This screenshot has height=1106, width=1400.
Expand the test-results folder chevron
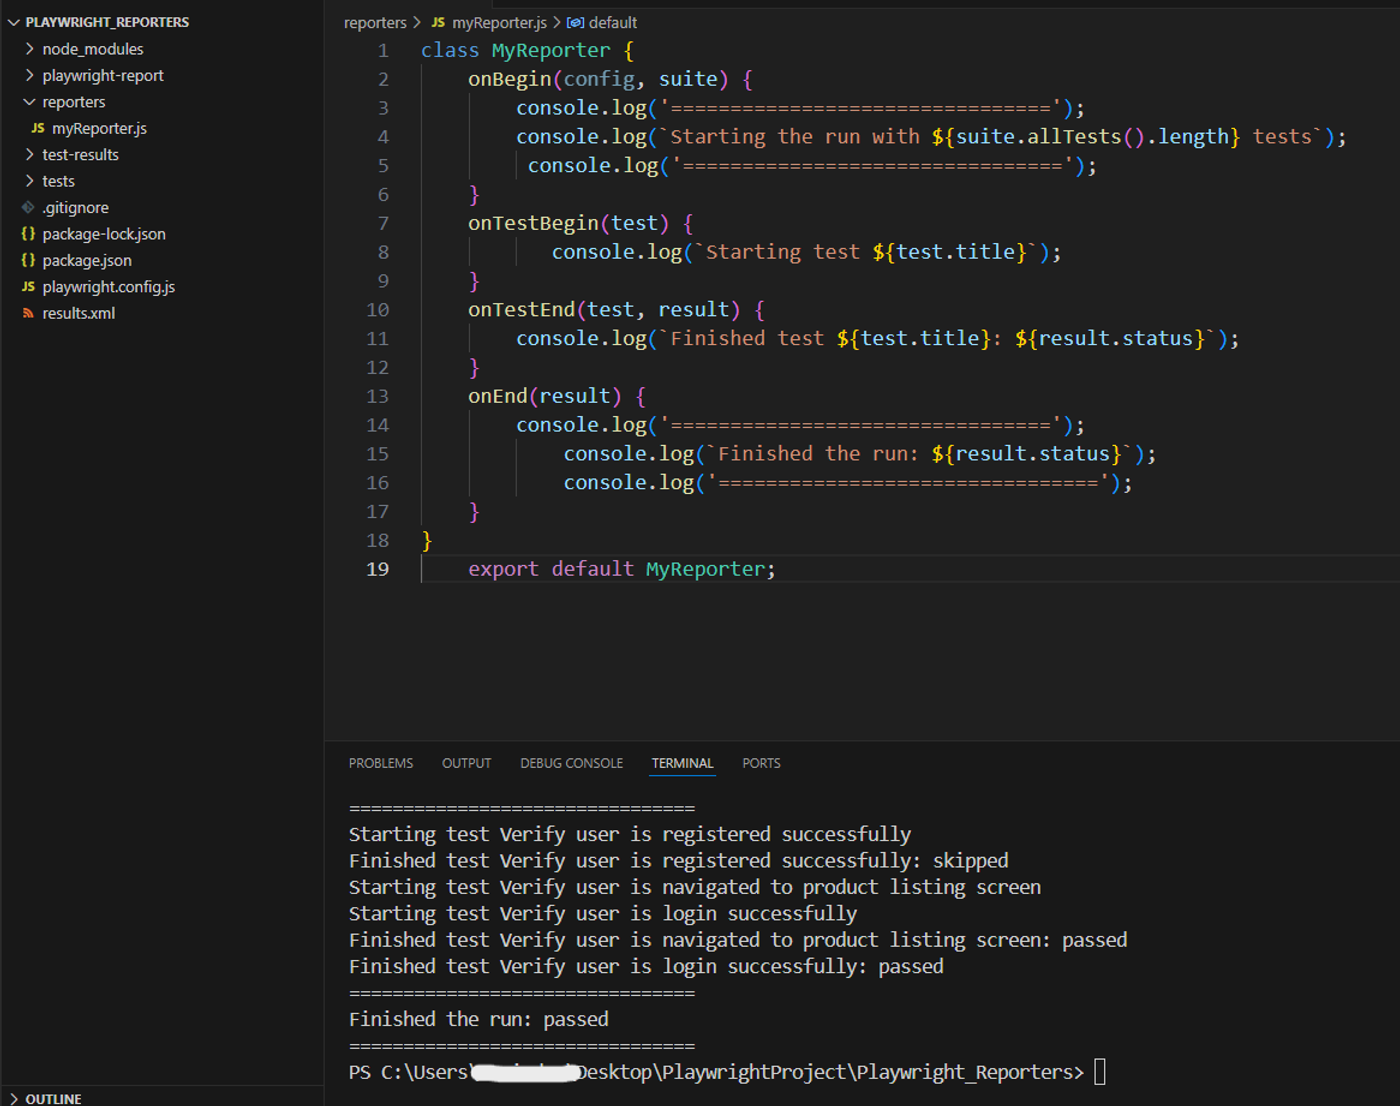[29, 154]
